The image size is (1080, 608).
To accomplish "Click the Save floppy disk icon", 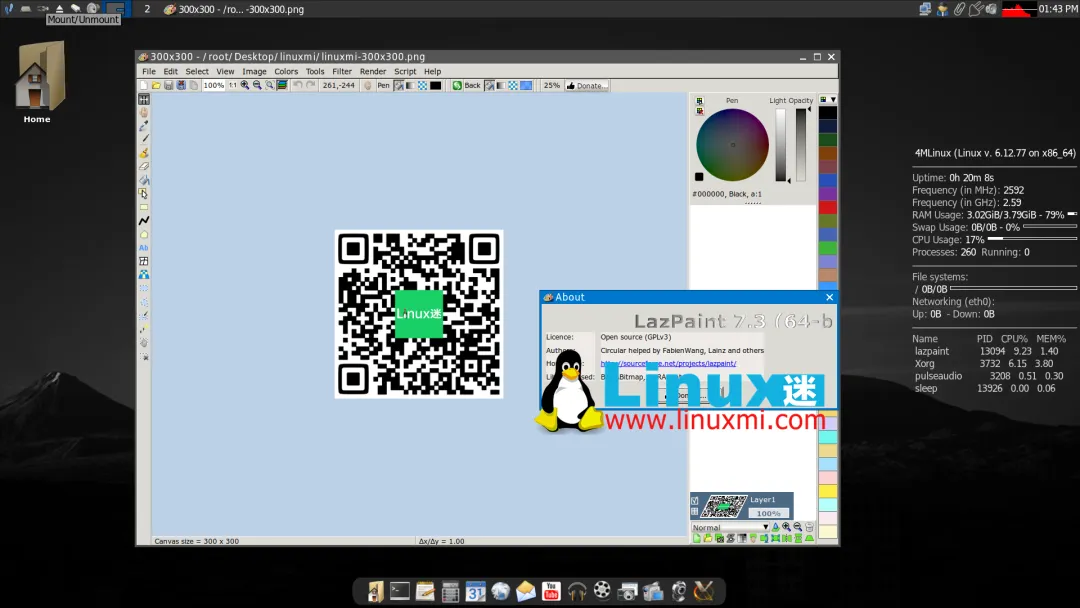I will pos(169,85).
